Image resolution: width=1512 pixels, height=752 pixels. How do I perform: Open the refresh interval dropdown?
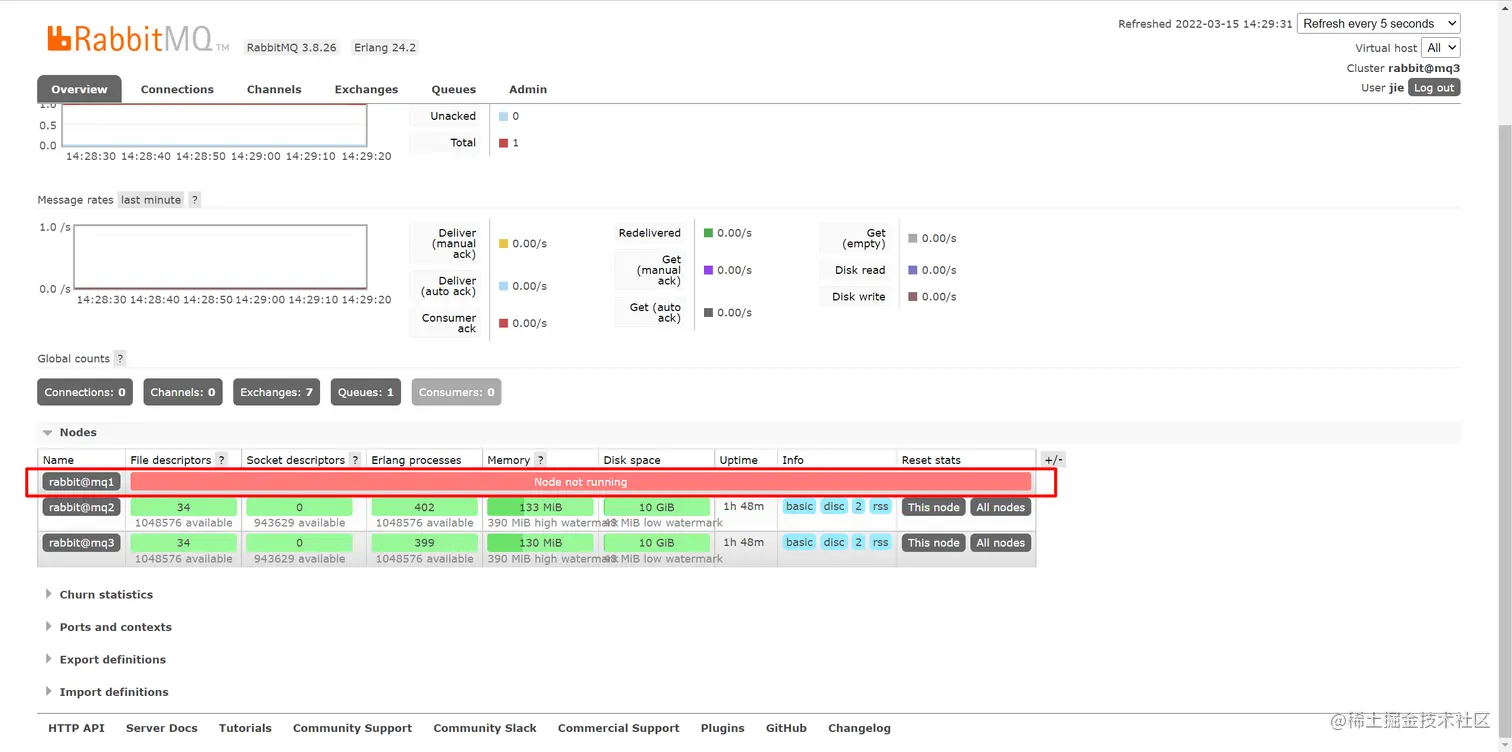[1379, 23]
